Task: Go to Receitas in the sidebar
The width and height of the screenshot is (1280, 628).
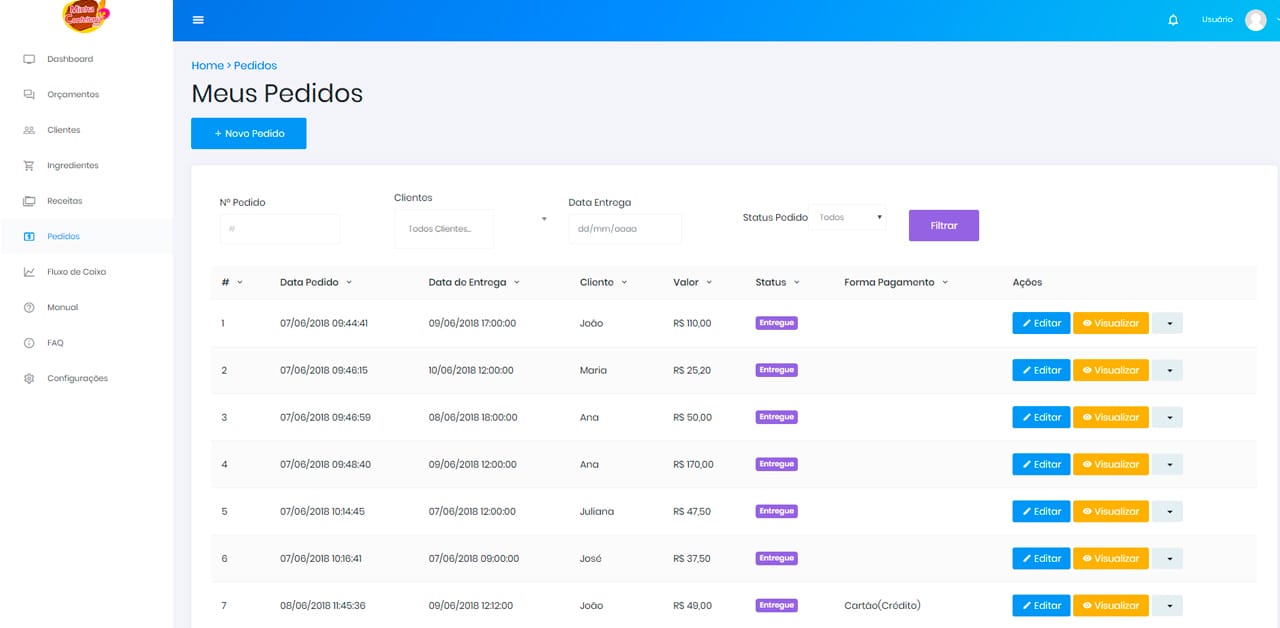Action: pyautogui.click(x=64, y=201)
